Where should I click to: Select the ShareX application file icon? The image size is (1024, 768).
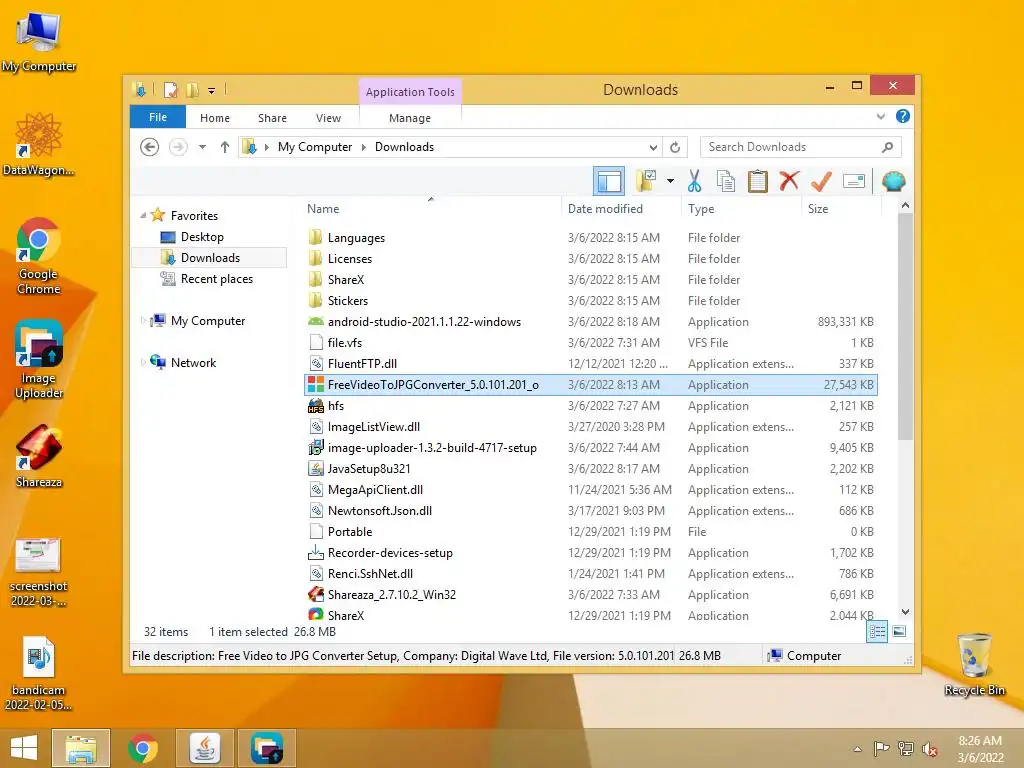315,615
